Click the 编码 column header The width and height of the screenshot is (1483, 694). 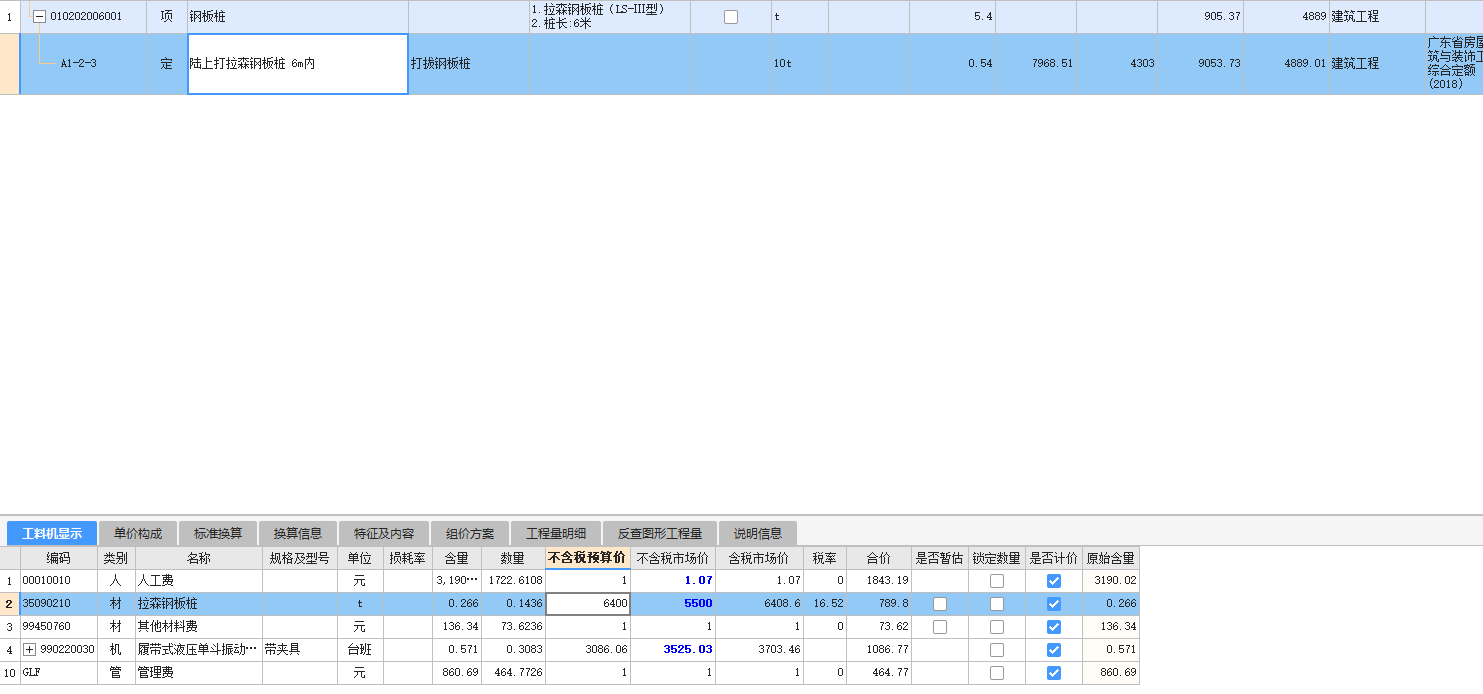click(59, 558)
